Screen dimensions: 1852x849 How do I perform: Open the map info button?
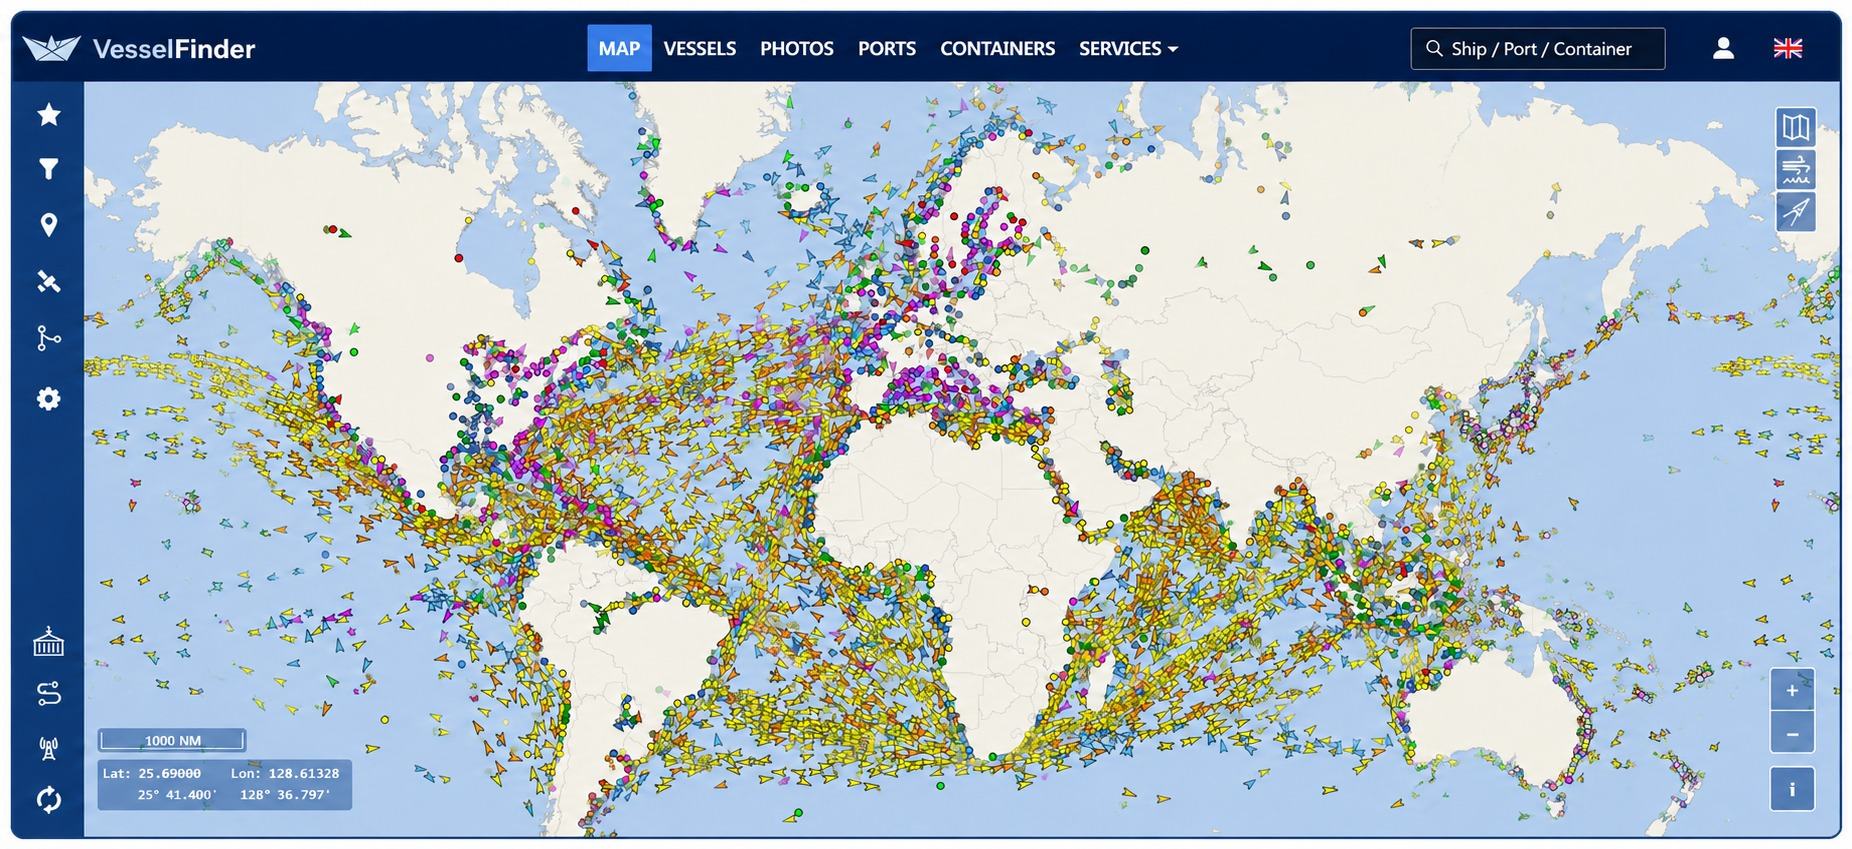pos(1792,789)
